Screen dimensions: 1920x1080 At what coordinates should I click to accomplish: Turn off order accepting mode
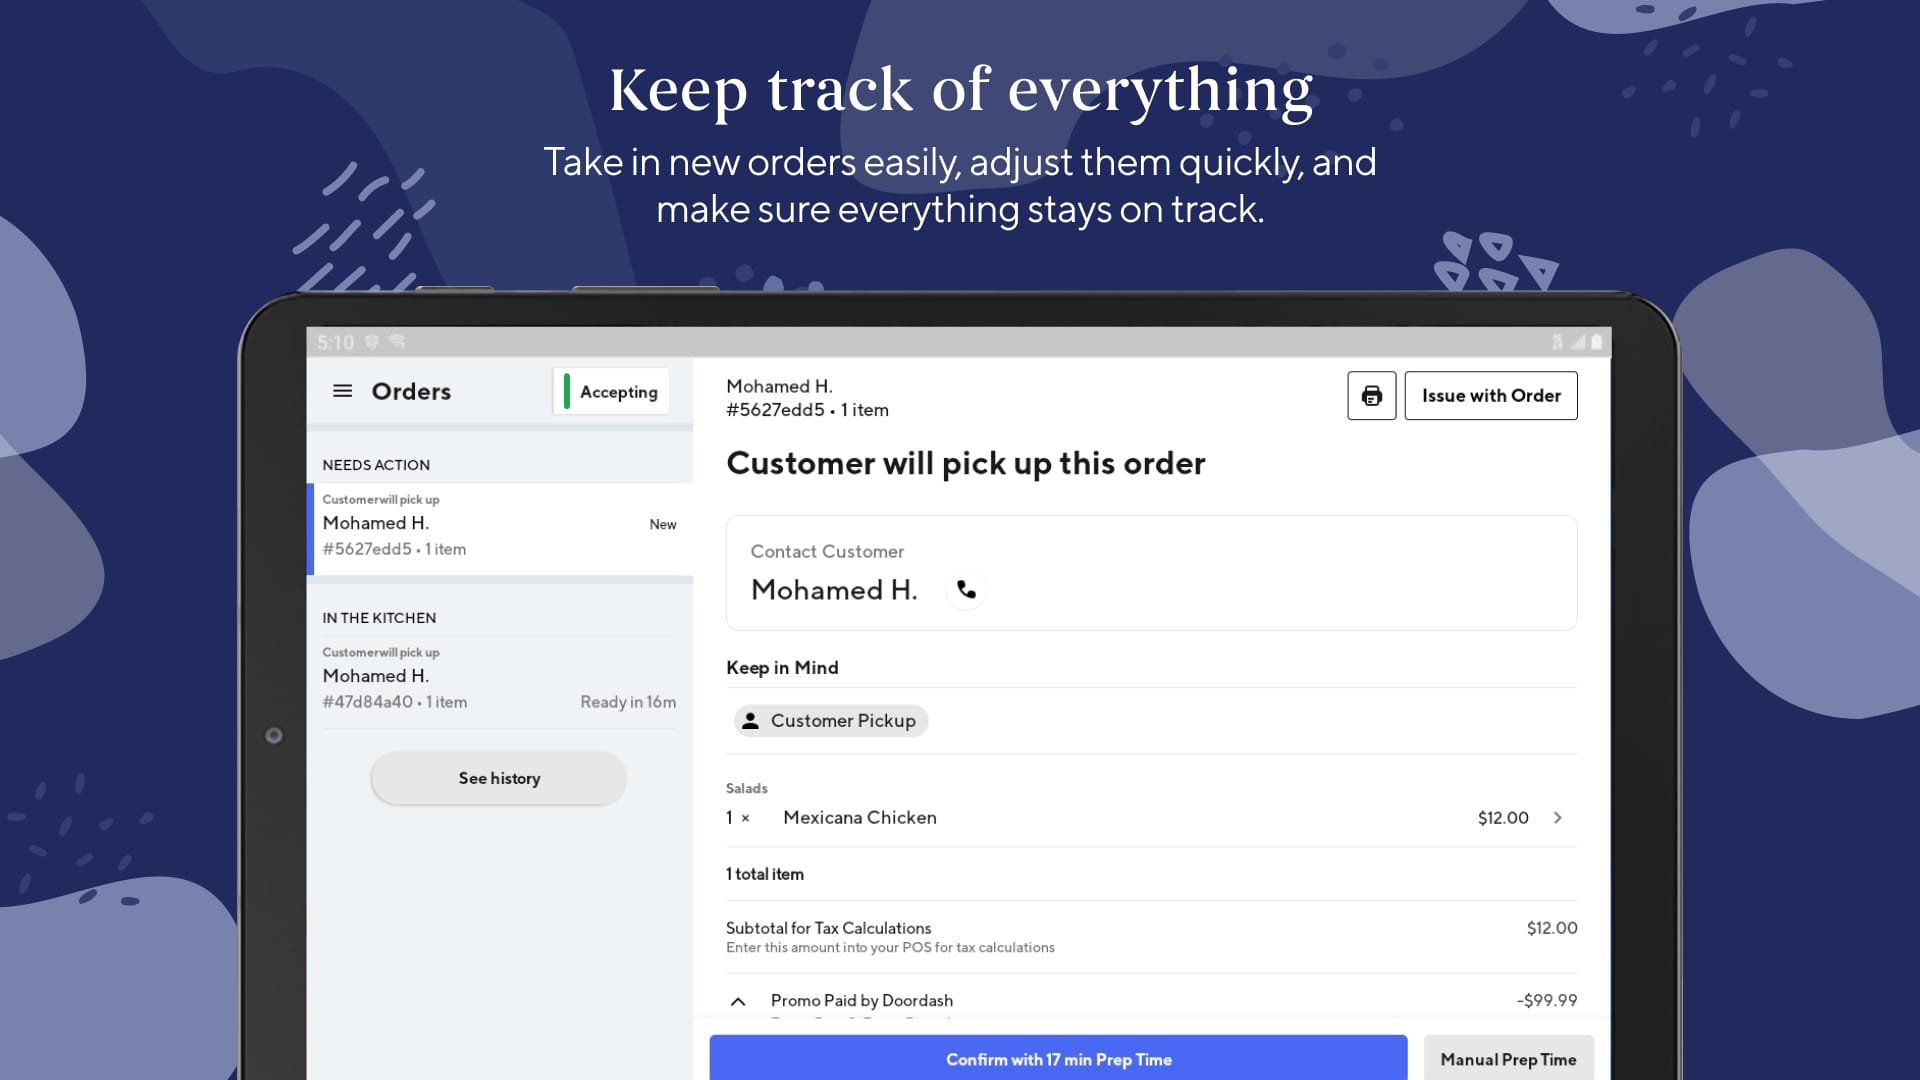pos(611,391)
